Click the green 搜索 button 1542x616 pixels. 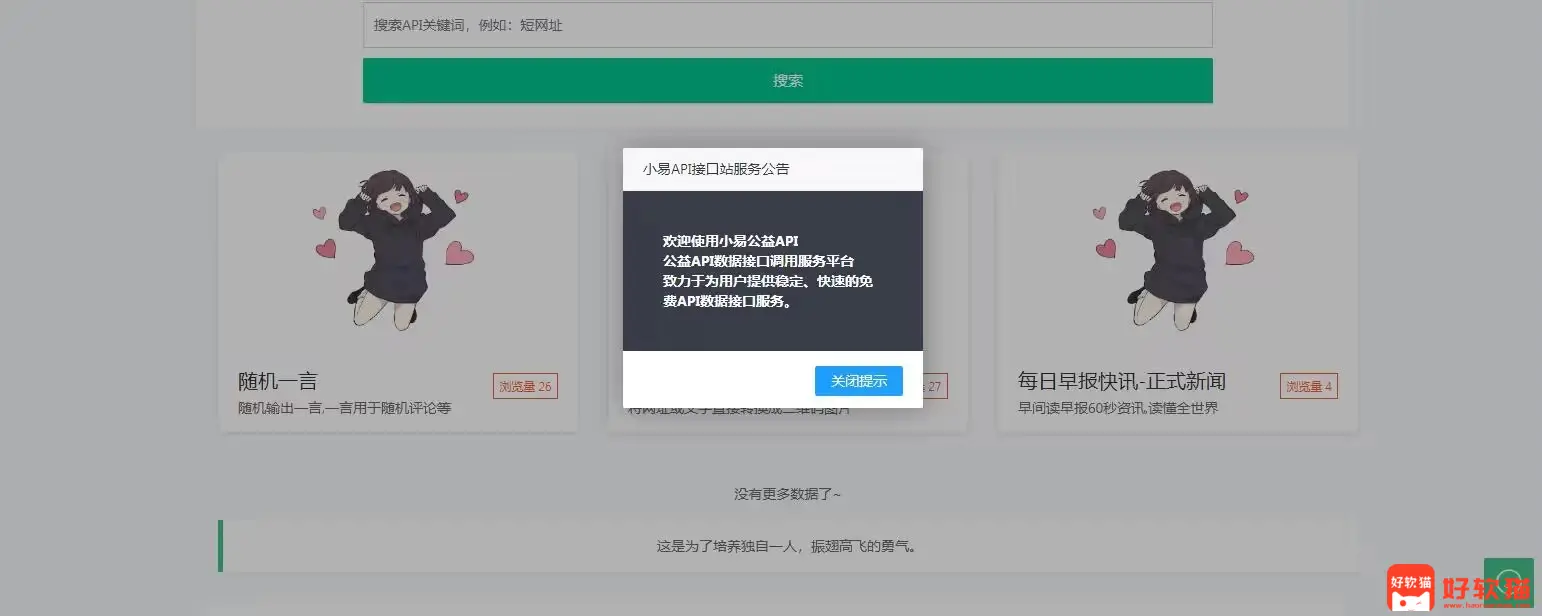pyautogui.click(x=788, y=80)
